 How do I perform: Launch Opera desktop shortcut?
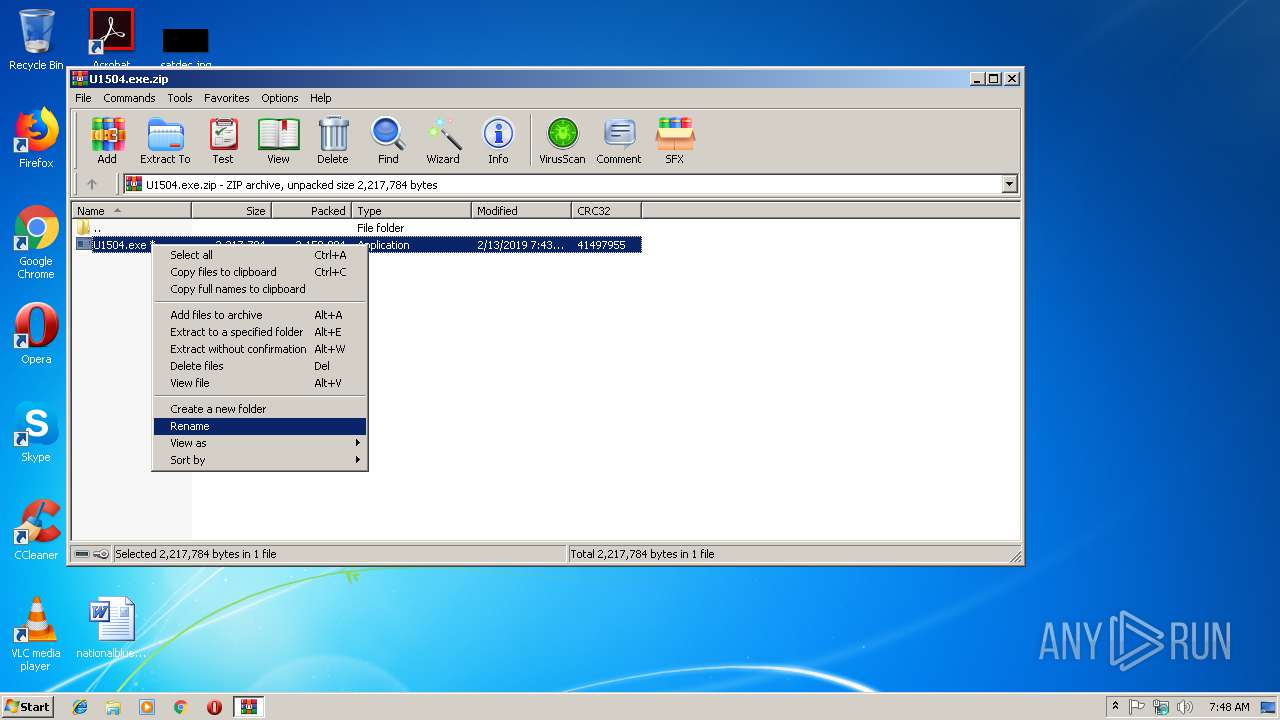click(36, 334)
